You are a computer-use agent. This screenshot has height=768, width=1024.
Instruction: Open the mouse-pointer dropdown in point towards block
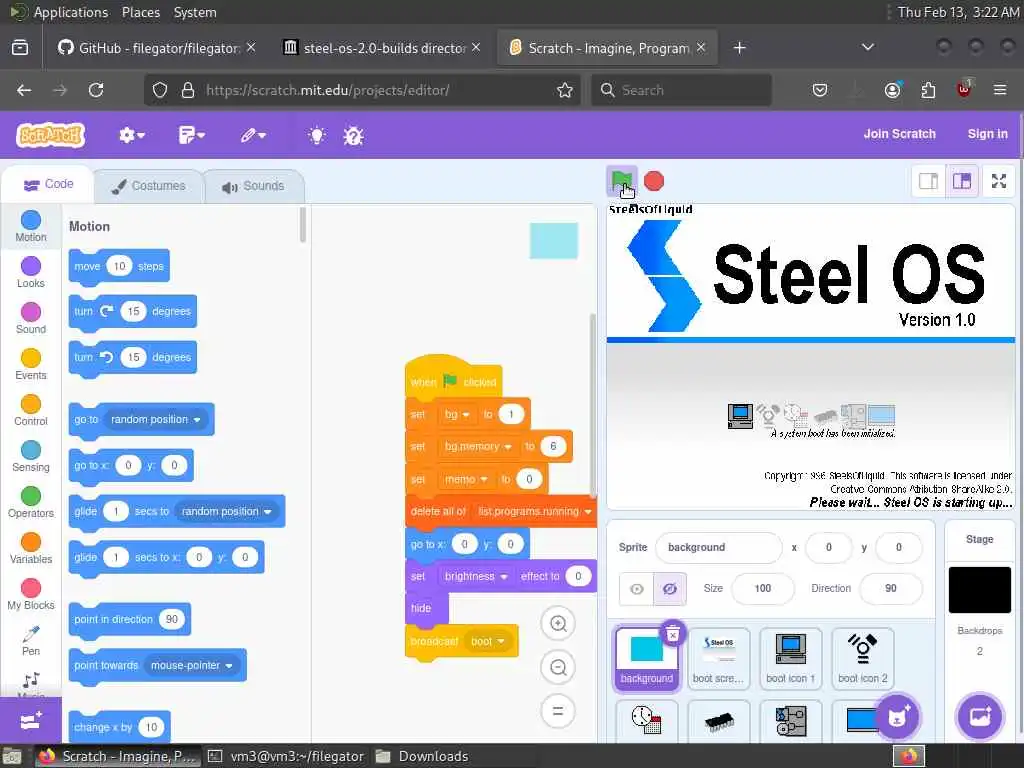tap(191, 665)
